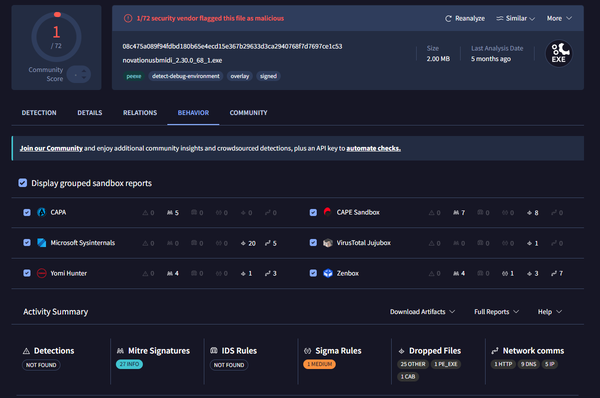Click the Join our Community link
The width and height of the screenshot is (600, 398).
coord(51,148)
